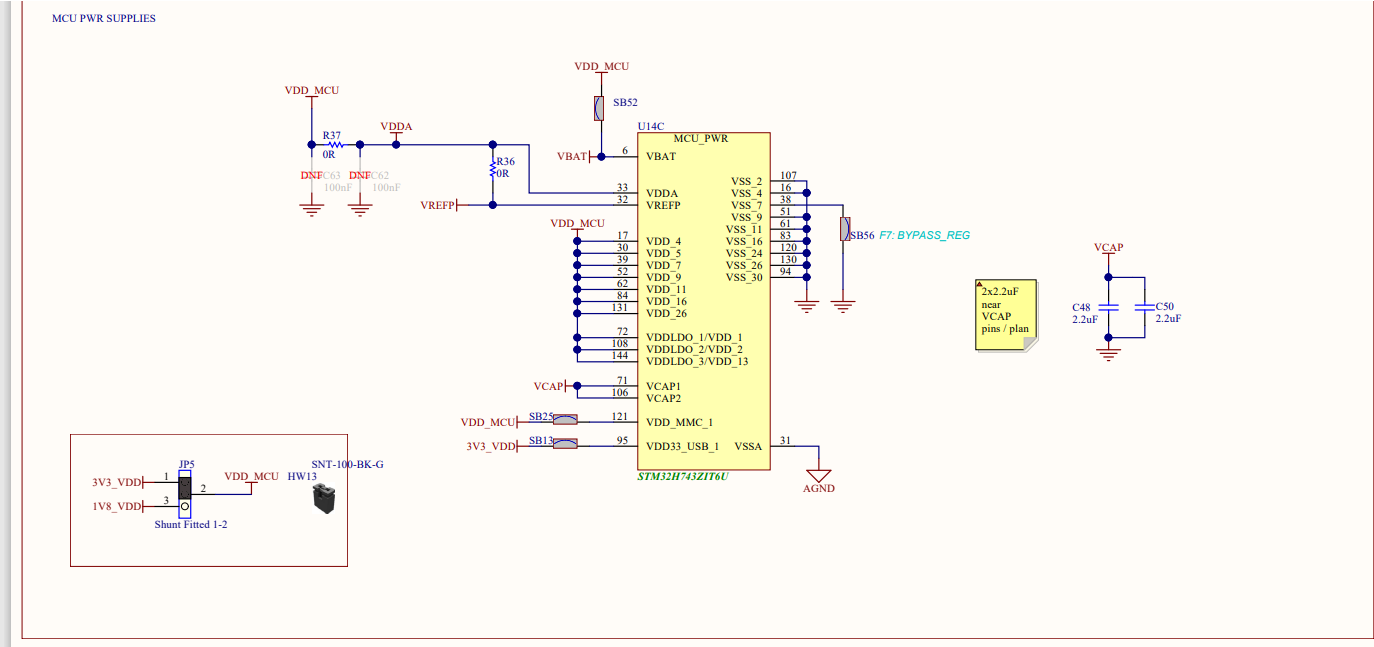Click the STM32H743ZIT6U part designator text
Screen dimensions: 1374x647
pyautogui.click(x=684, y=478)
